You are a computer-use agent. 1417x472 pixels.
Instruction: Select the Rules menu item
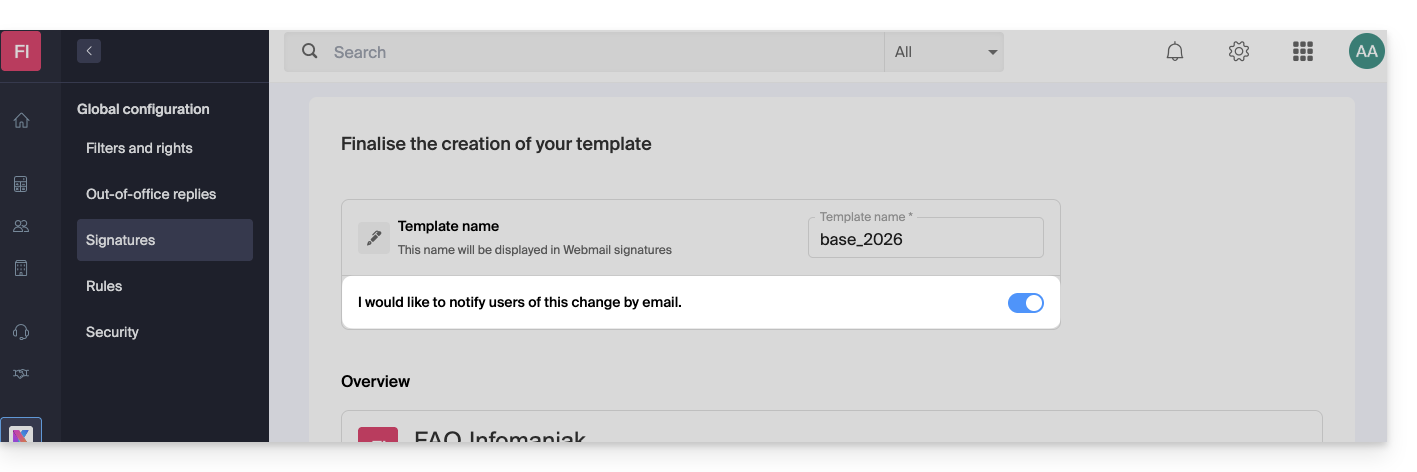pos(104,286)
